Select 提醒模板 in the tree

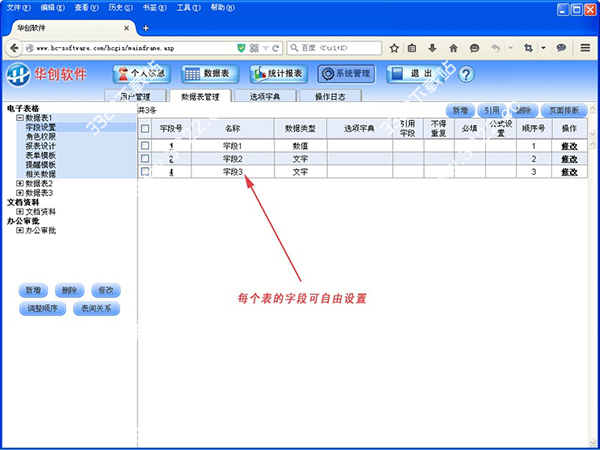(x=41, y=165)
